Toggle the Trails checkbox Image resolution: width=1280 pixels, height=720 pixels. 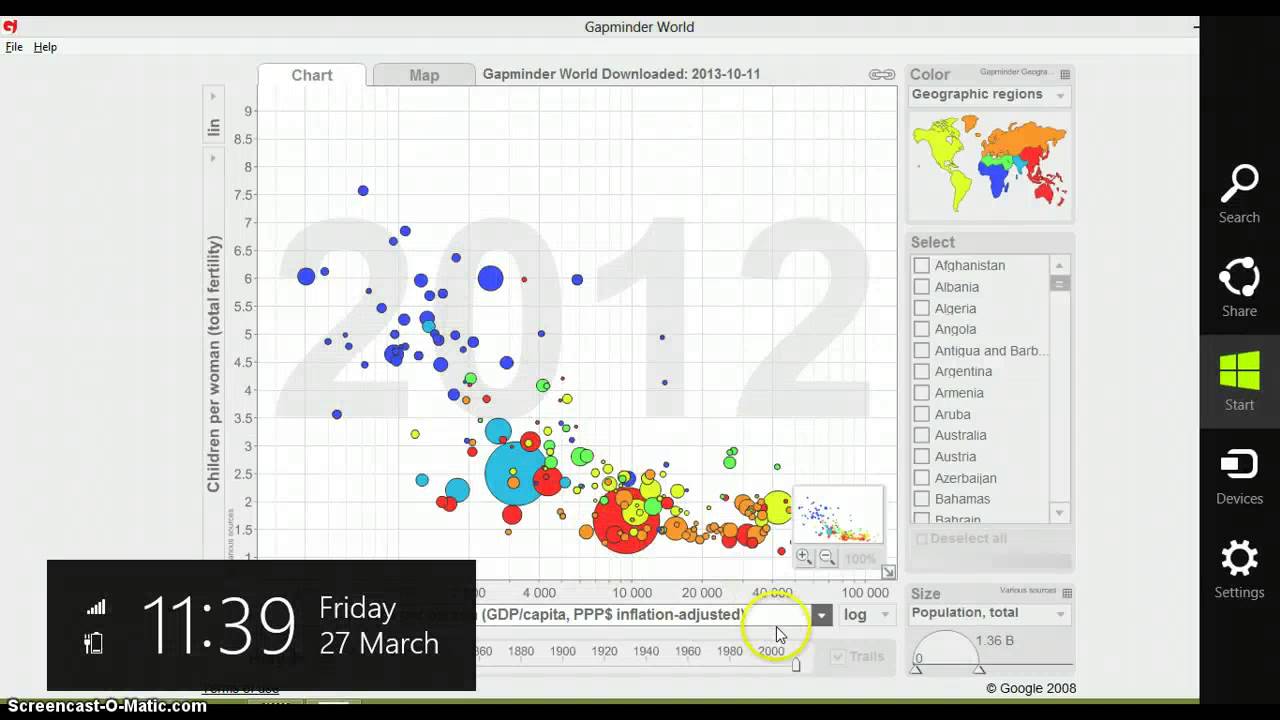click(838, 656)
